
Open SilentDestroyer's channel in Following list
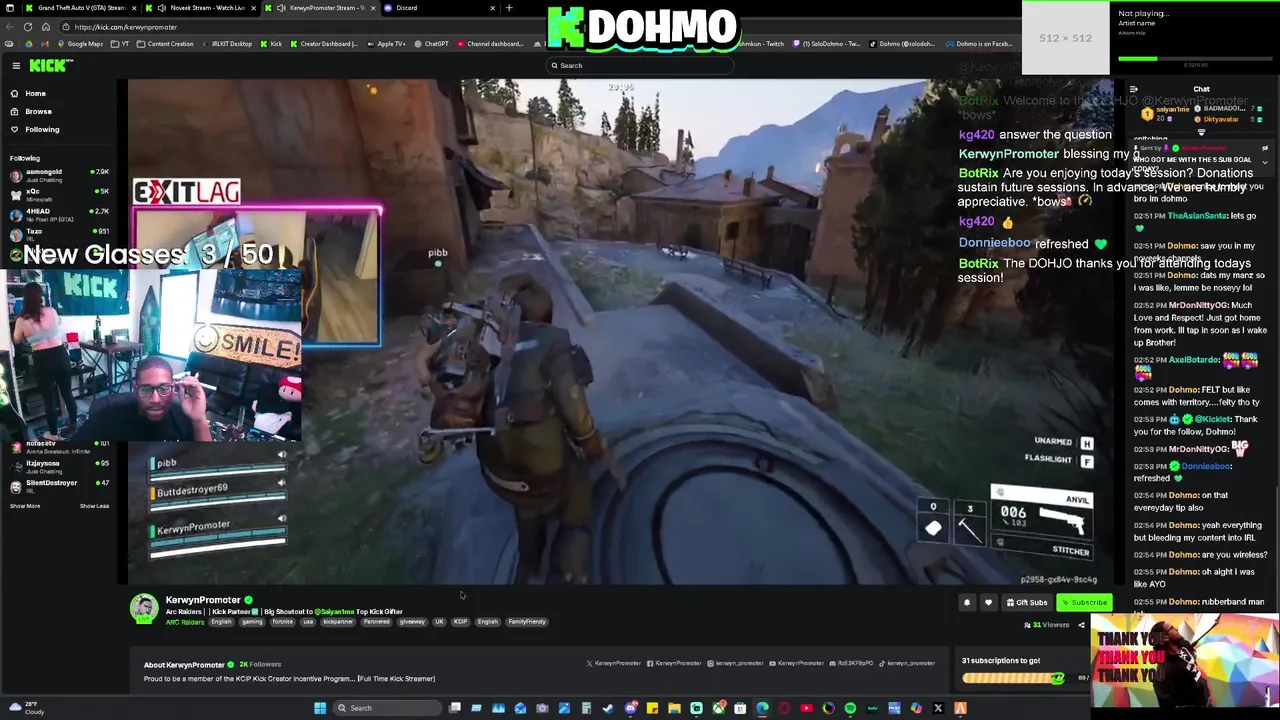[x=60, y=486]
